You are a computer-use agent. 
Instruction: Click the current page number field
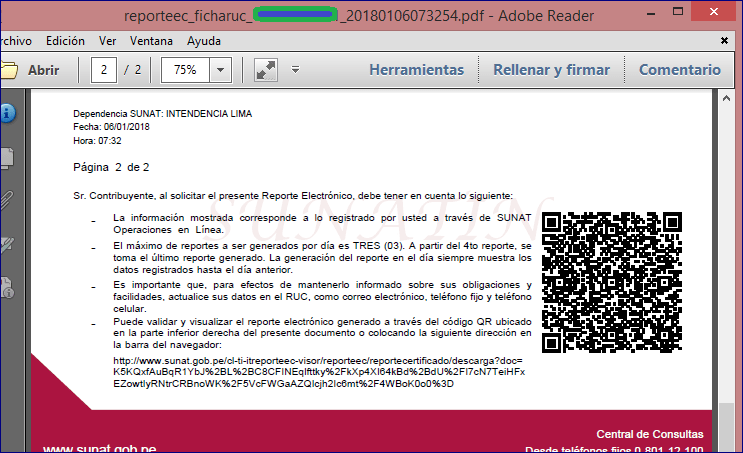coord(103,70)
